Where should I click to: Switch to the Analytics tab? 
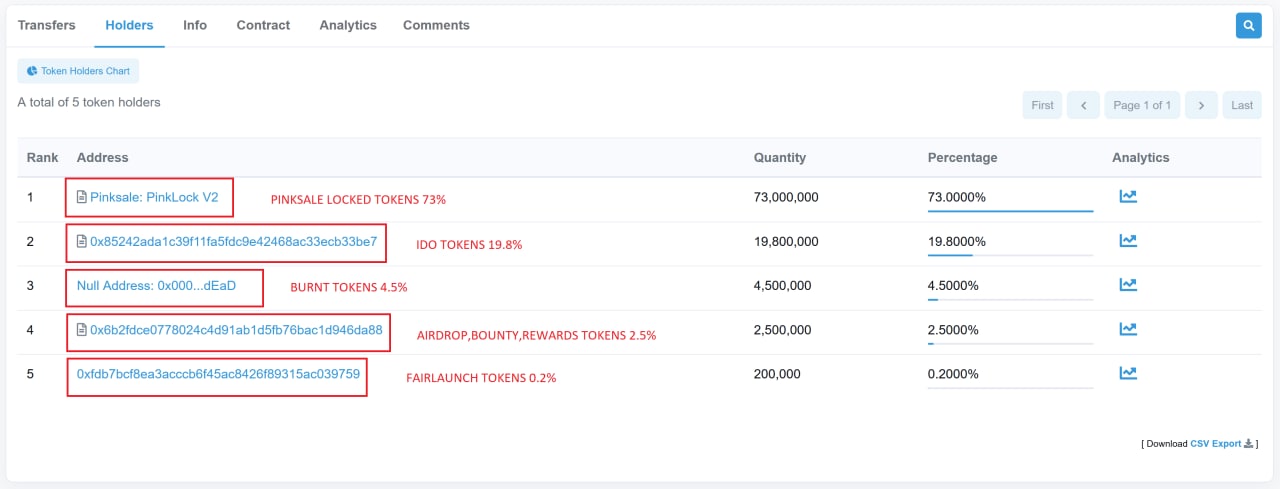[x=348, y=25]
